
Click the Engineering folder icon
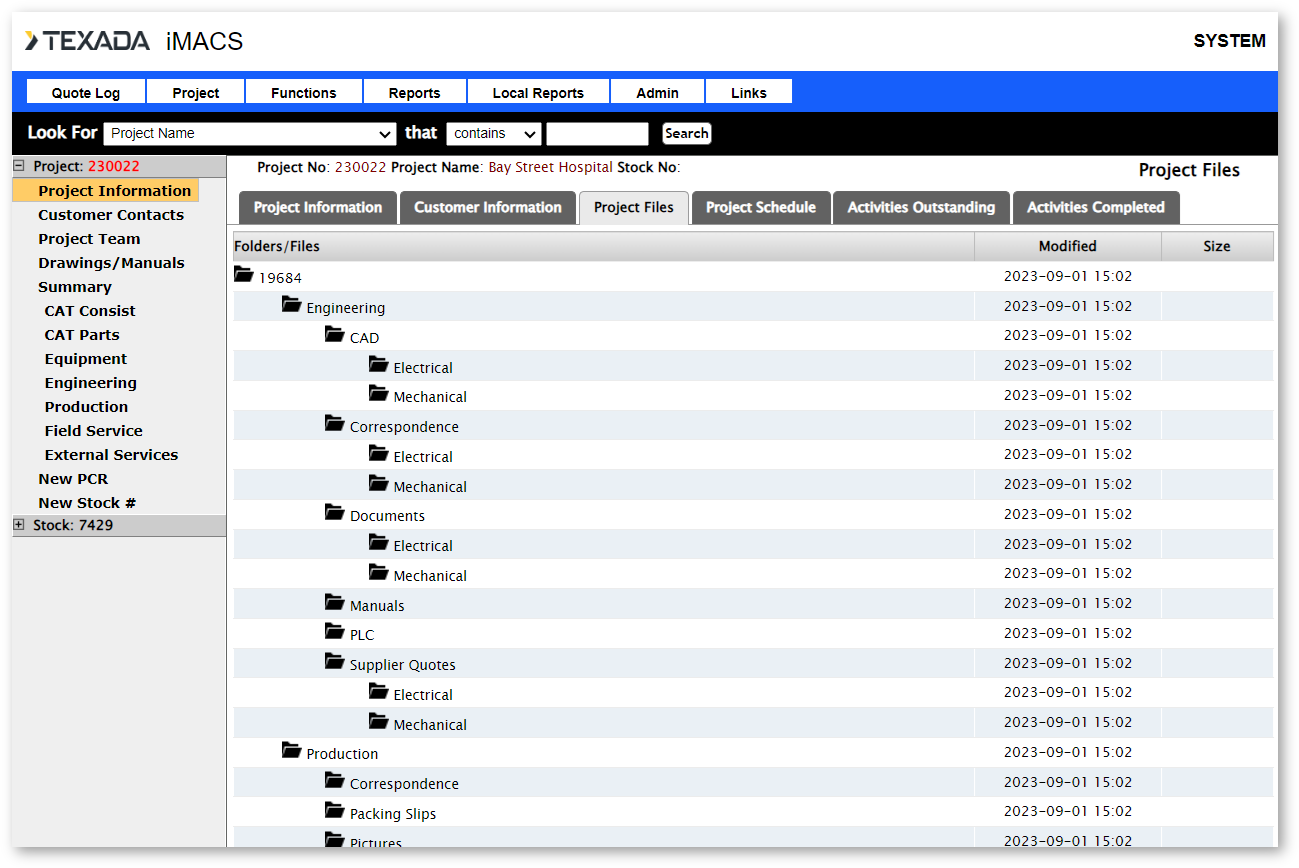click(x=291, y=305)
